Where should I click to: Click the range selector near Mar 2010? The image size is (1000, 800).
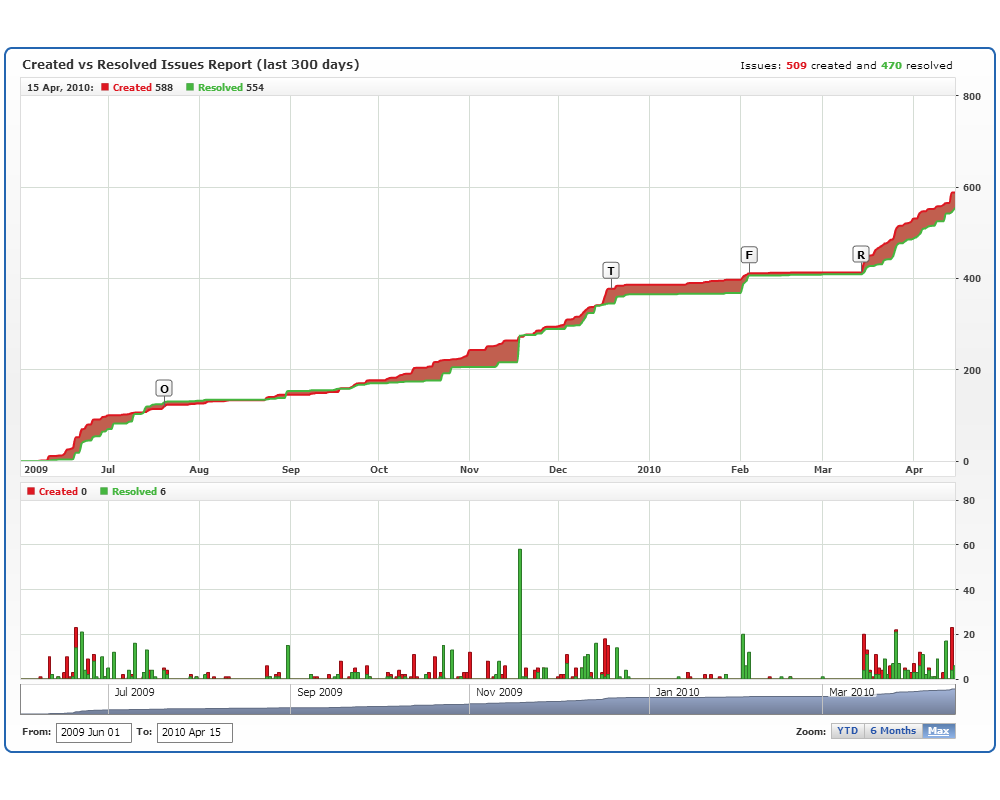tap(851, 698)
